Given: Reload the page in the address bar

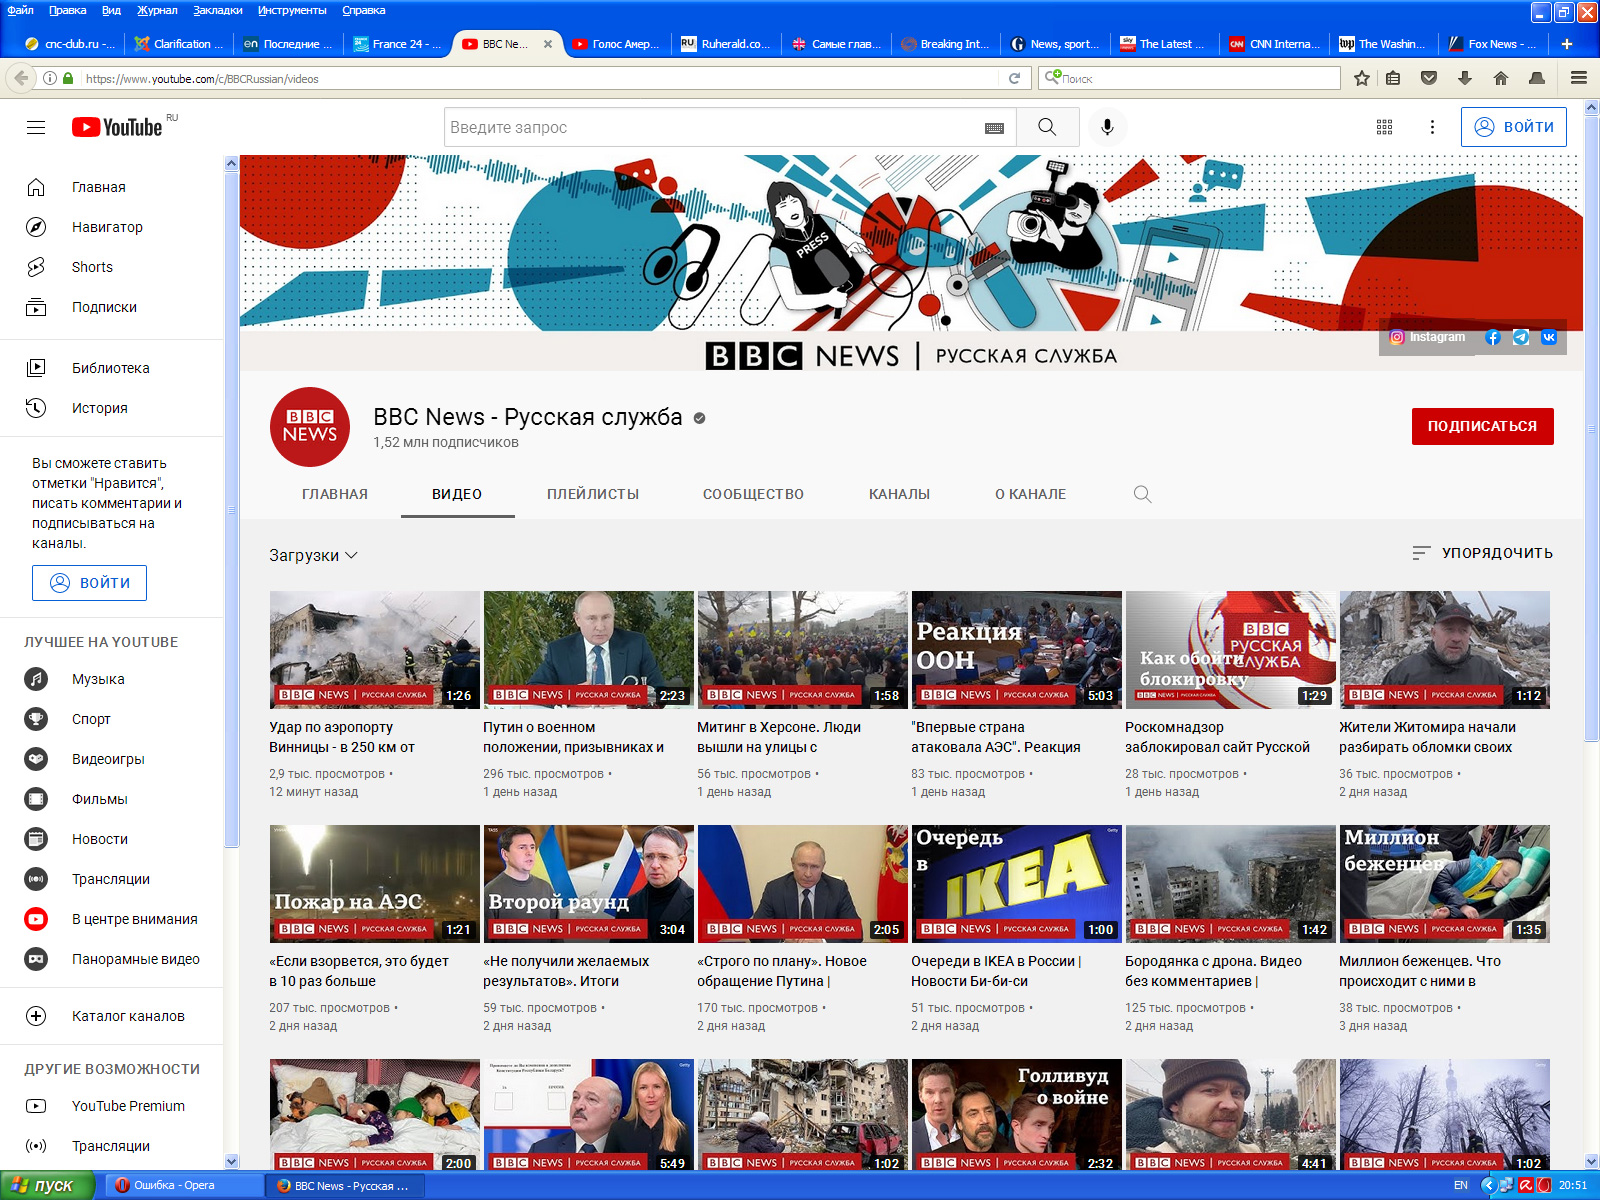Looking at the screenshot, I should 1014,78.
